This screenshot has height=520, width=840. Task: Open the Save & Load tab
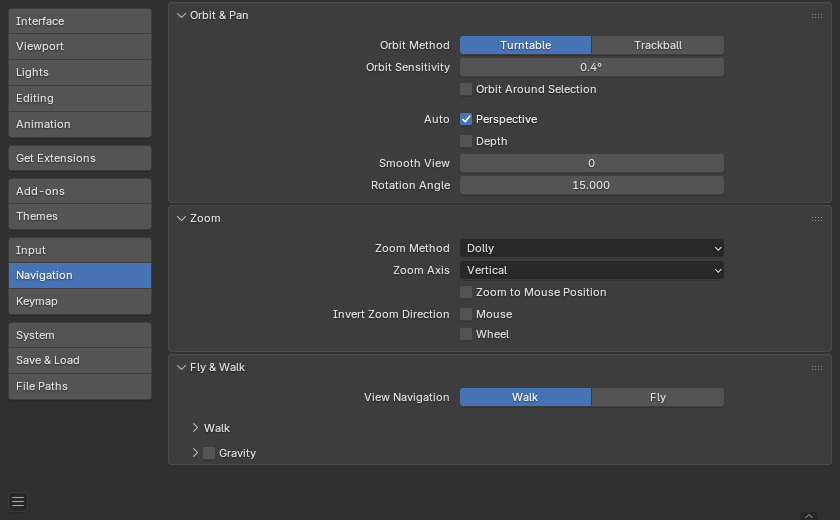coord(80,360)
